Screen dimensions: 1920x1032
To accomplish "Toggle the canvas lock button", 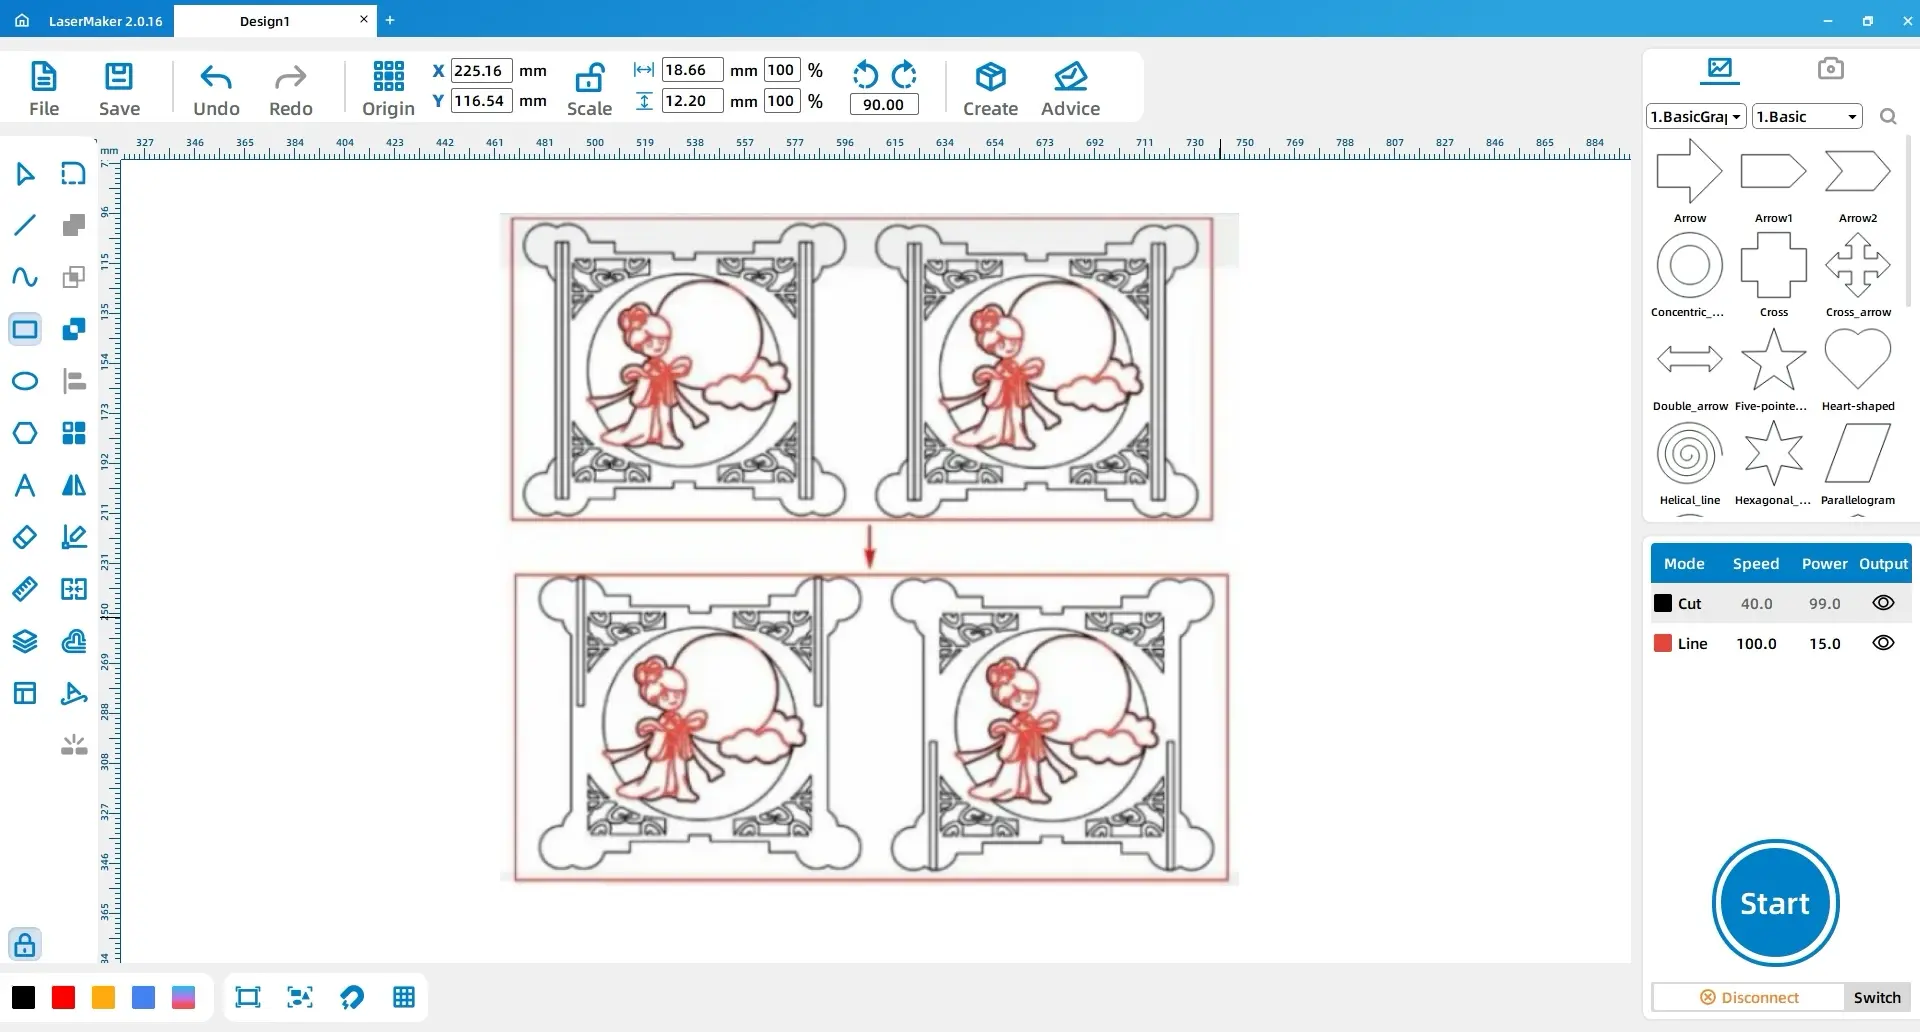I will click(25, 944).
